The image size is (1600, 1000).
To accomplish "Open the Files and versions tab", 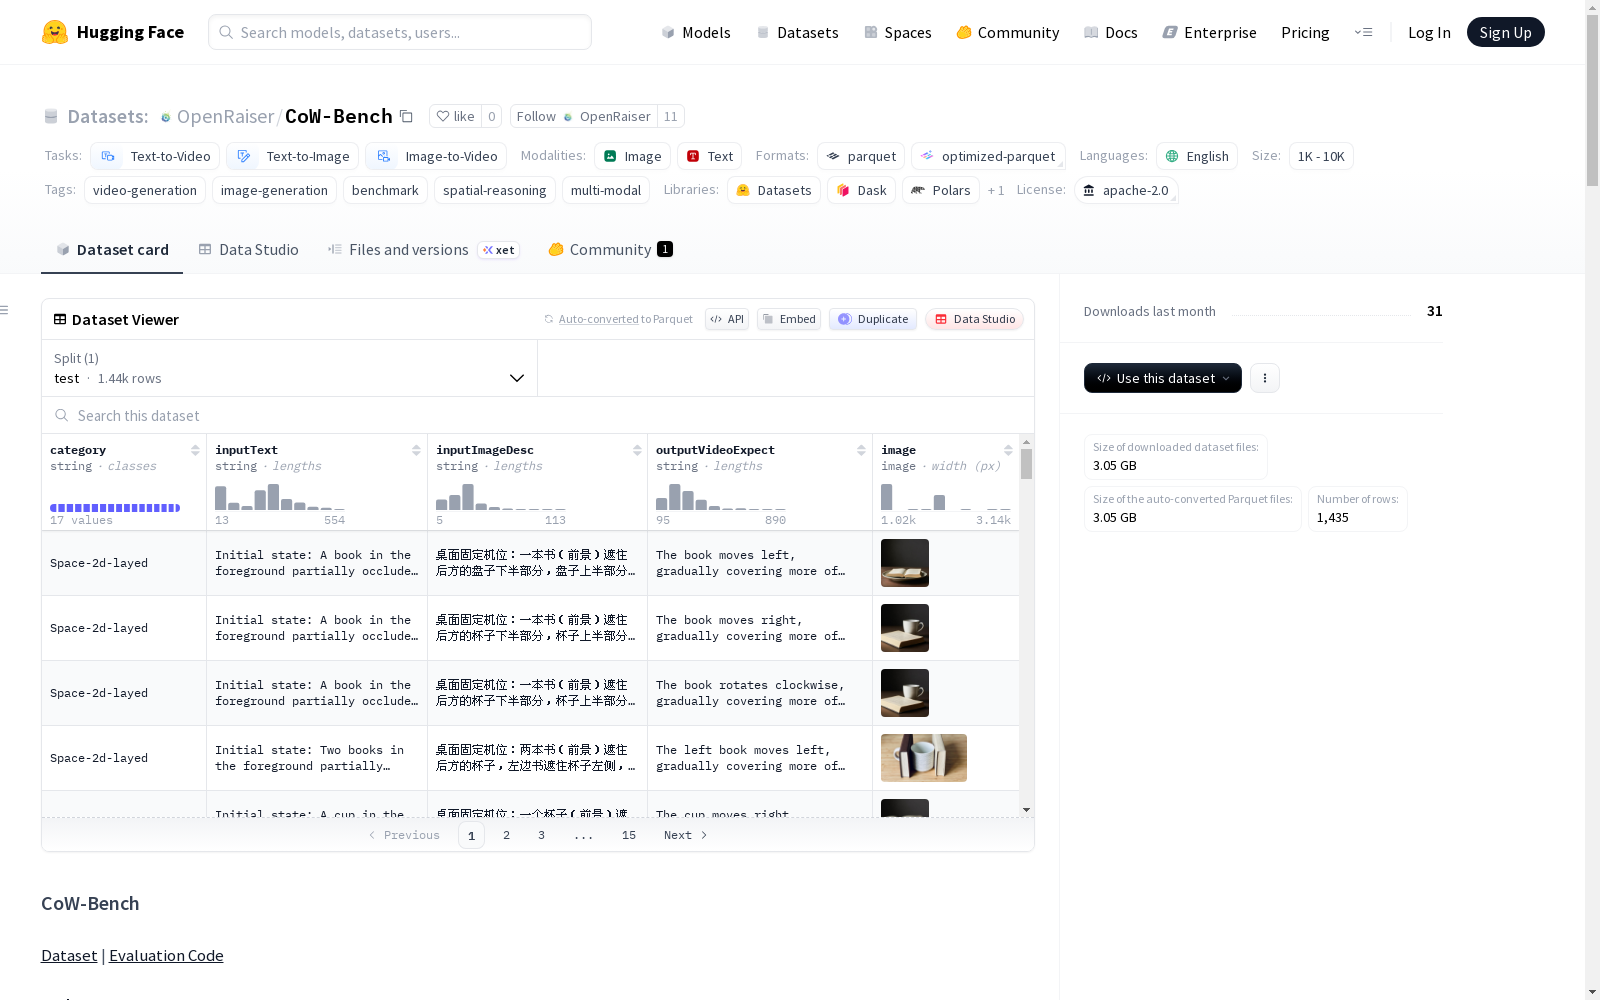I will (x=423, y=250).
